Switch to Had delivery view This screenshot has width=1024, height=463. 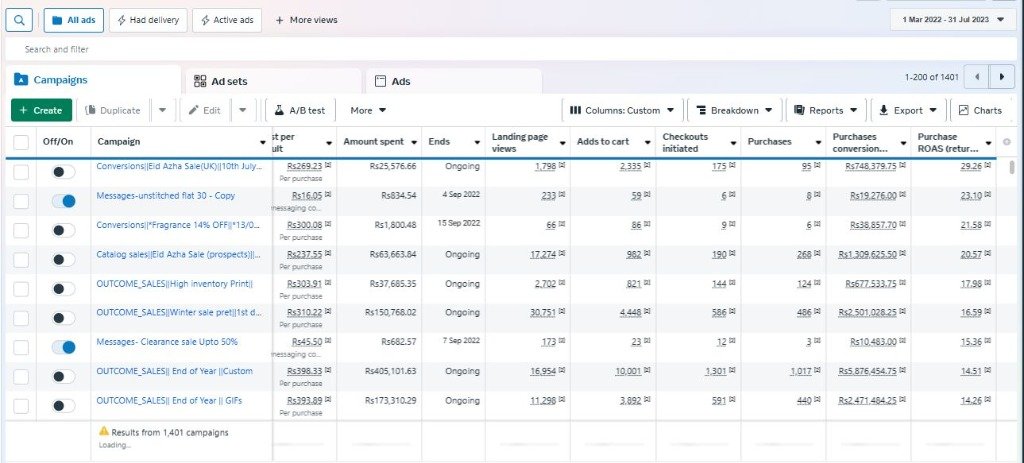(x=148, y=20)
